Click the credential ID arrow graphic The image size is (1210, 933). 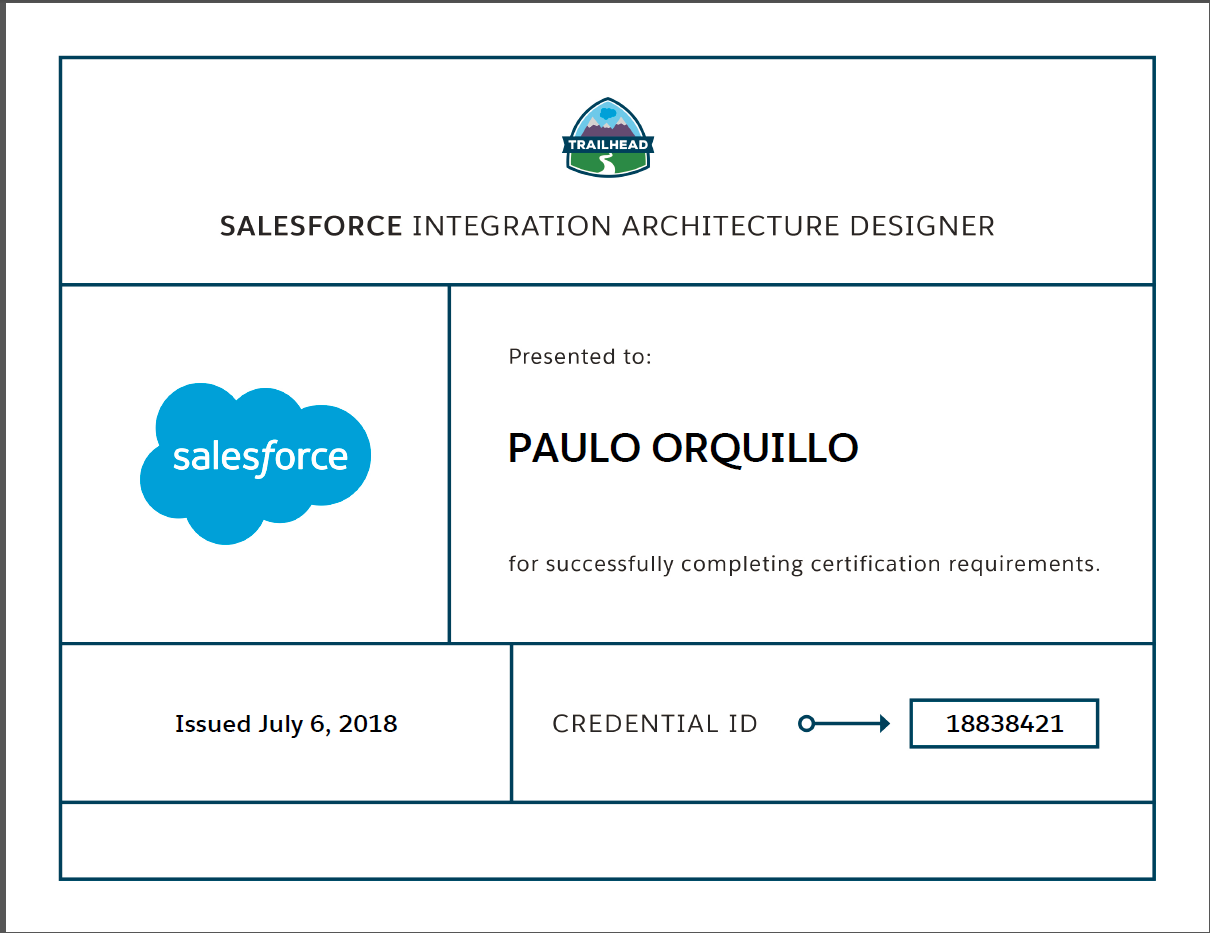845,723
